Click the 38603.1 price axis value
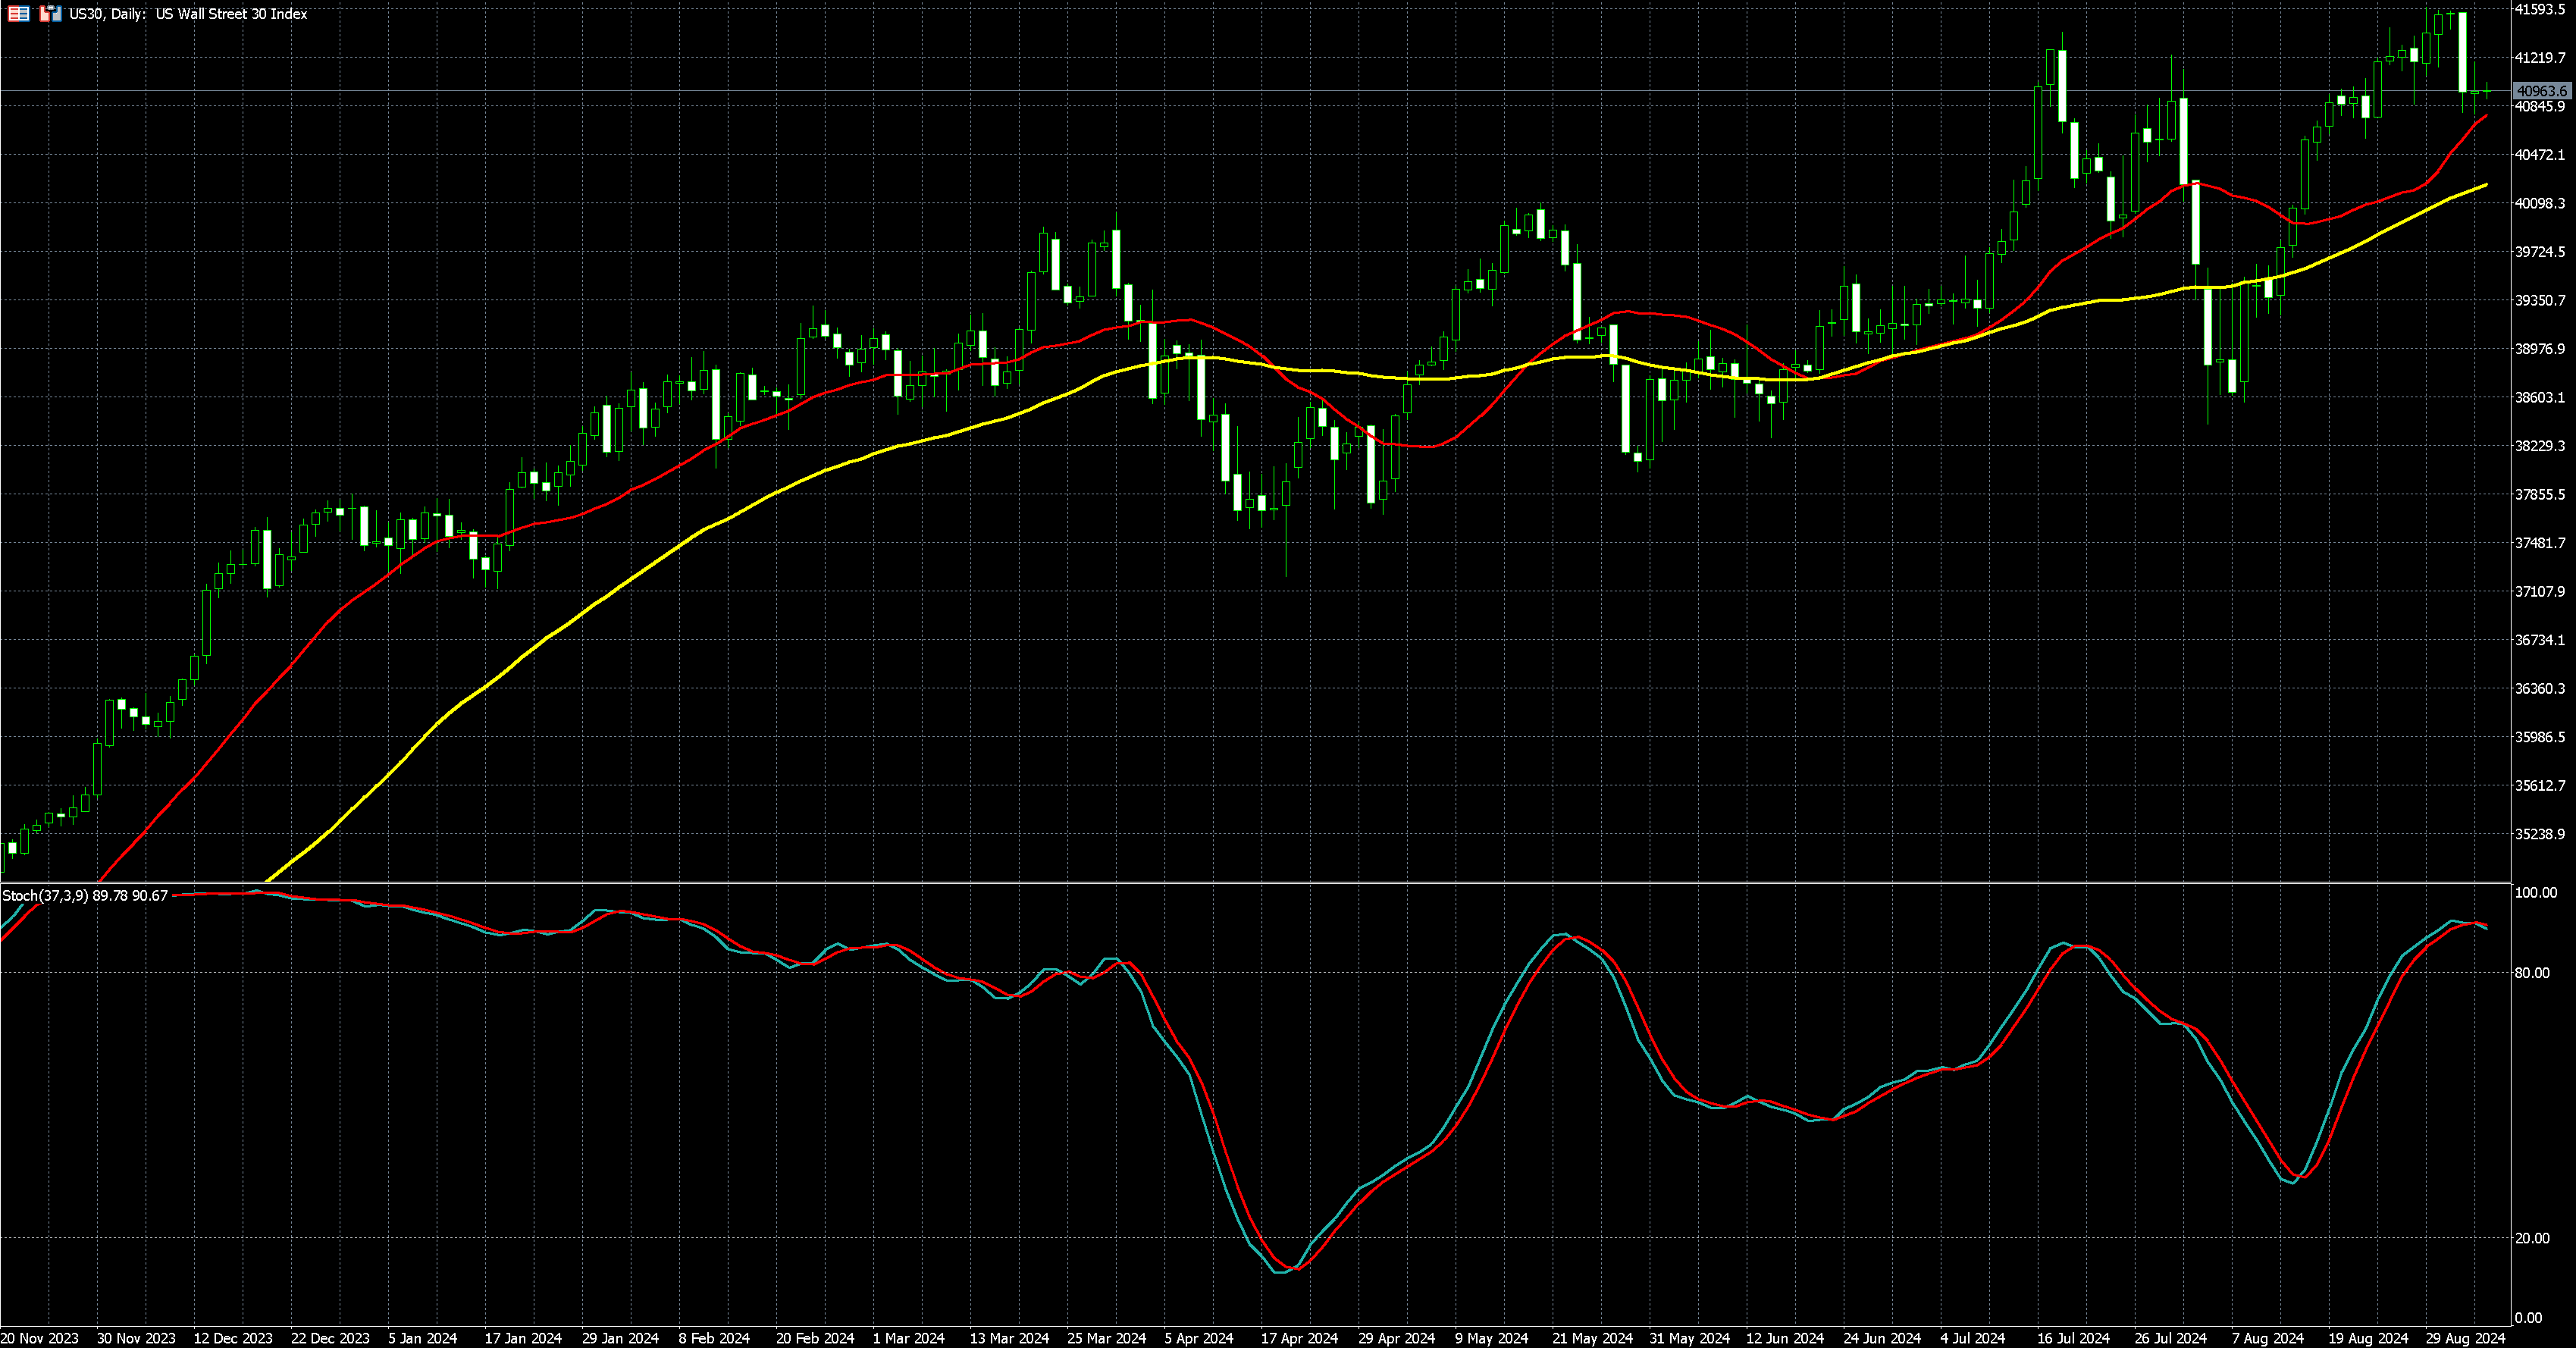 pos(2540,398)
